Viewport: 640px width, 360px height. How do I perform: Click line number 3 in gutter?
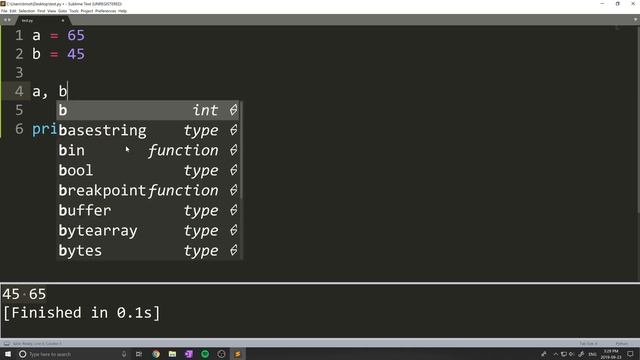(x=19, y=73)
